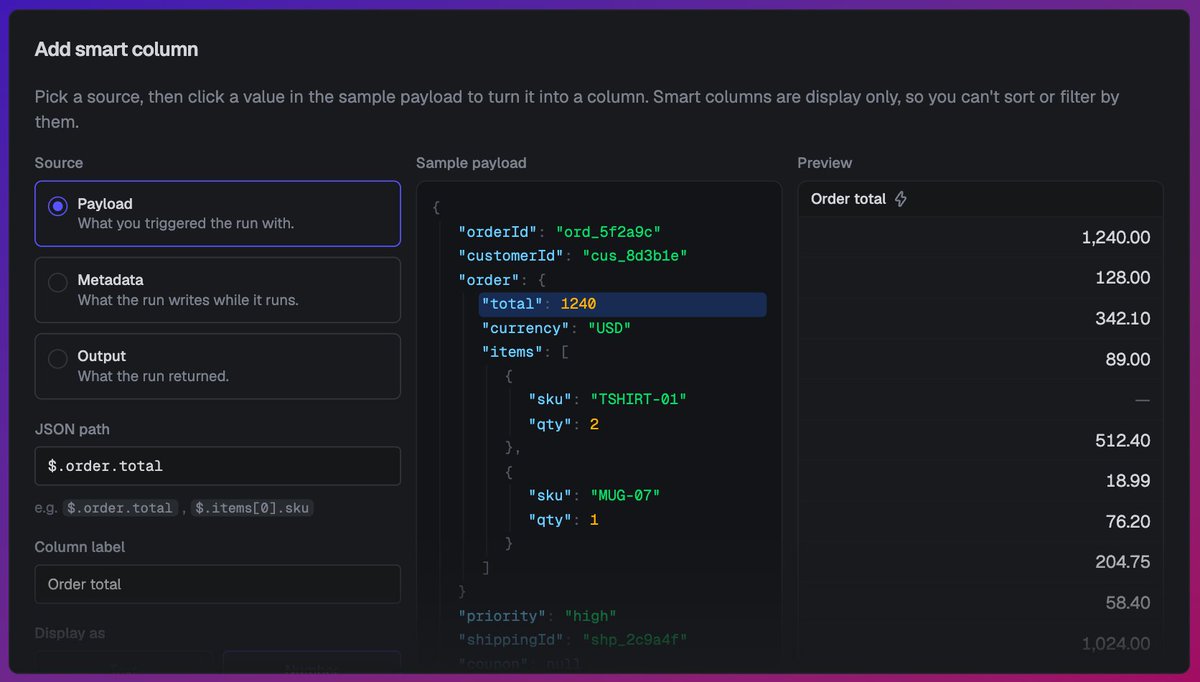The height and width of the screenshot is (682, 1200).
Task: Click the JSON path input field
Action: click(x=217, y=466)
